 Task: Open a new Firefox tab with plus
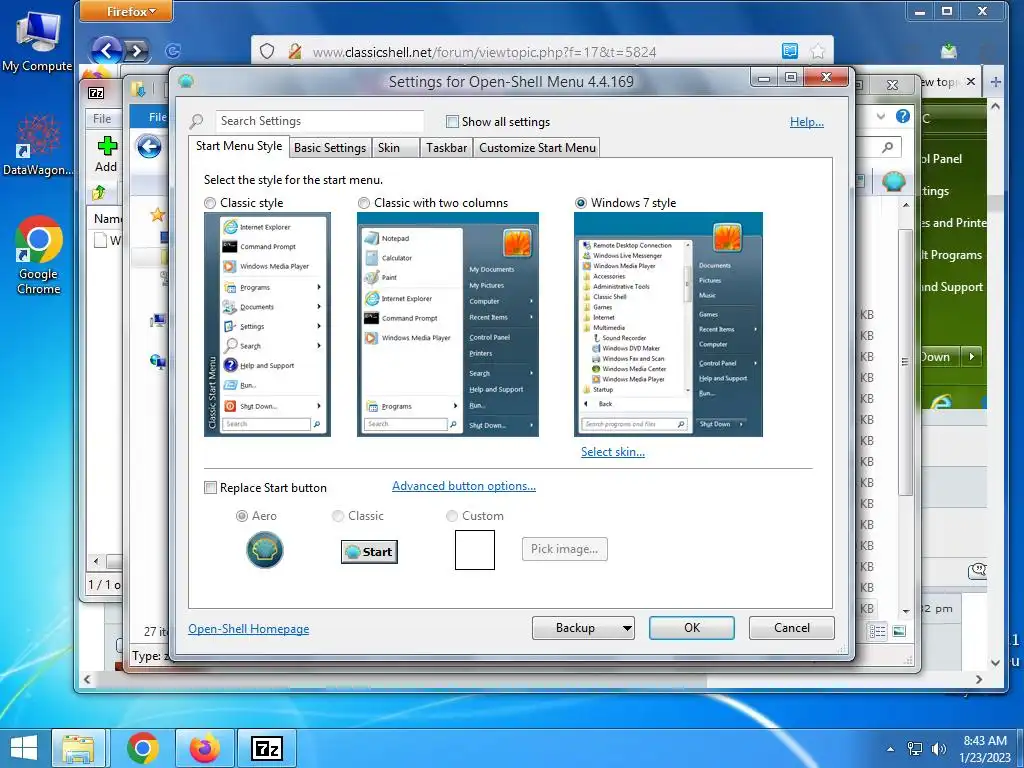995,82
